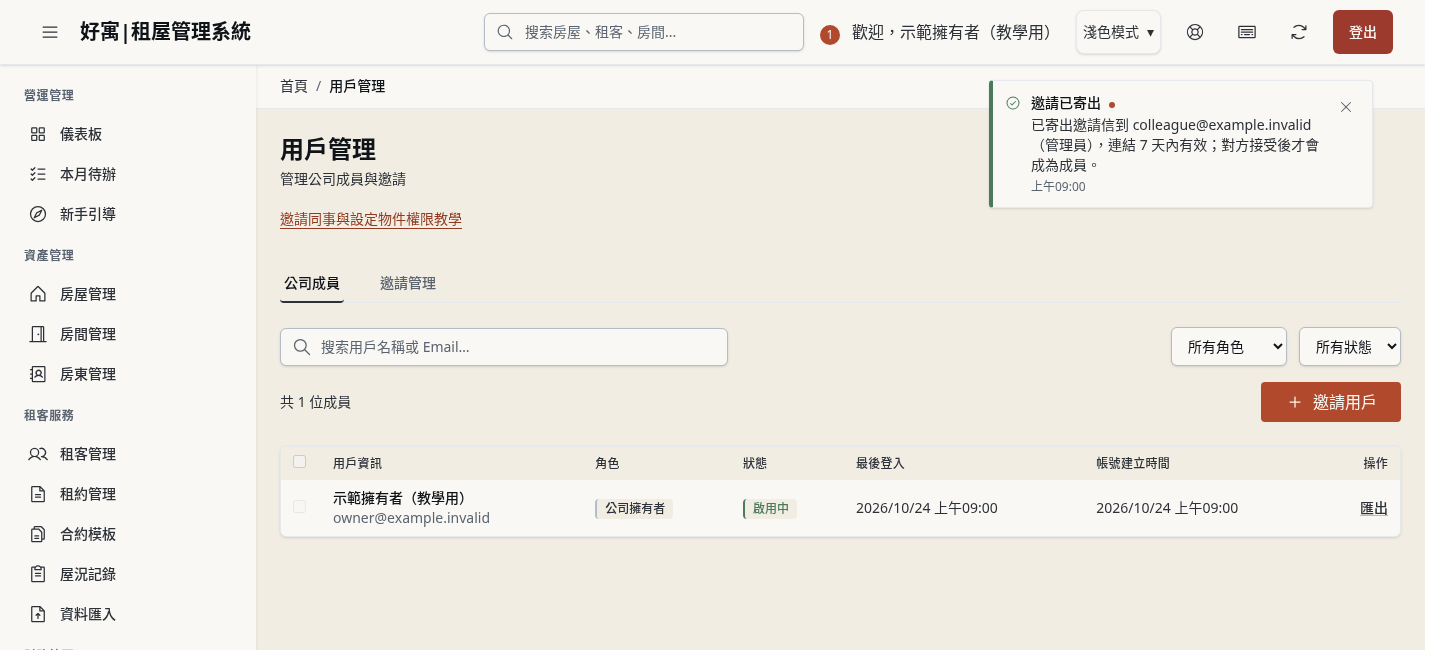Viewport: 1440px width, 650px height.
Task: Click the 帳號建立時間 column header
Action: click(1133, 463)
